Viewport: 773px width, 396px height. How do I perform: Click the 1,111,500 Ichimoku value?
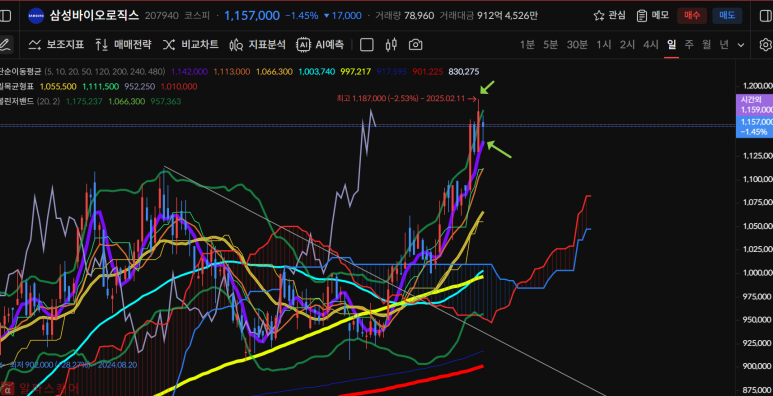tap(101, 86)
